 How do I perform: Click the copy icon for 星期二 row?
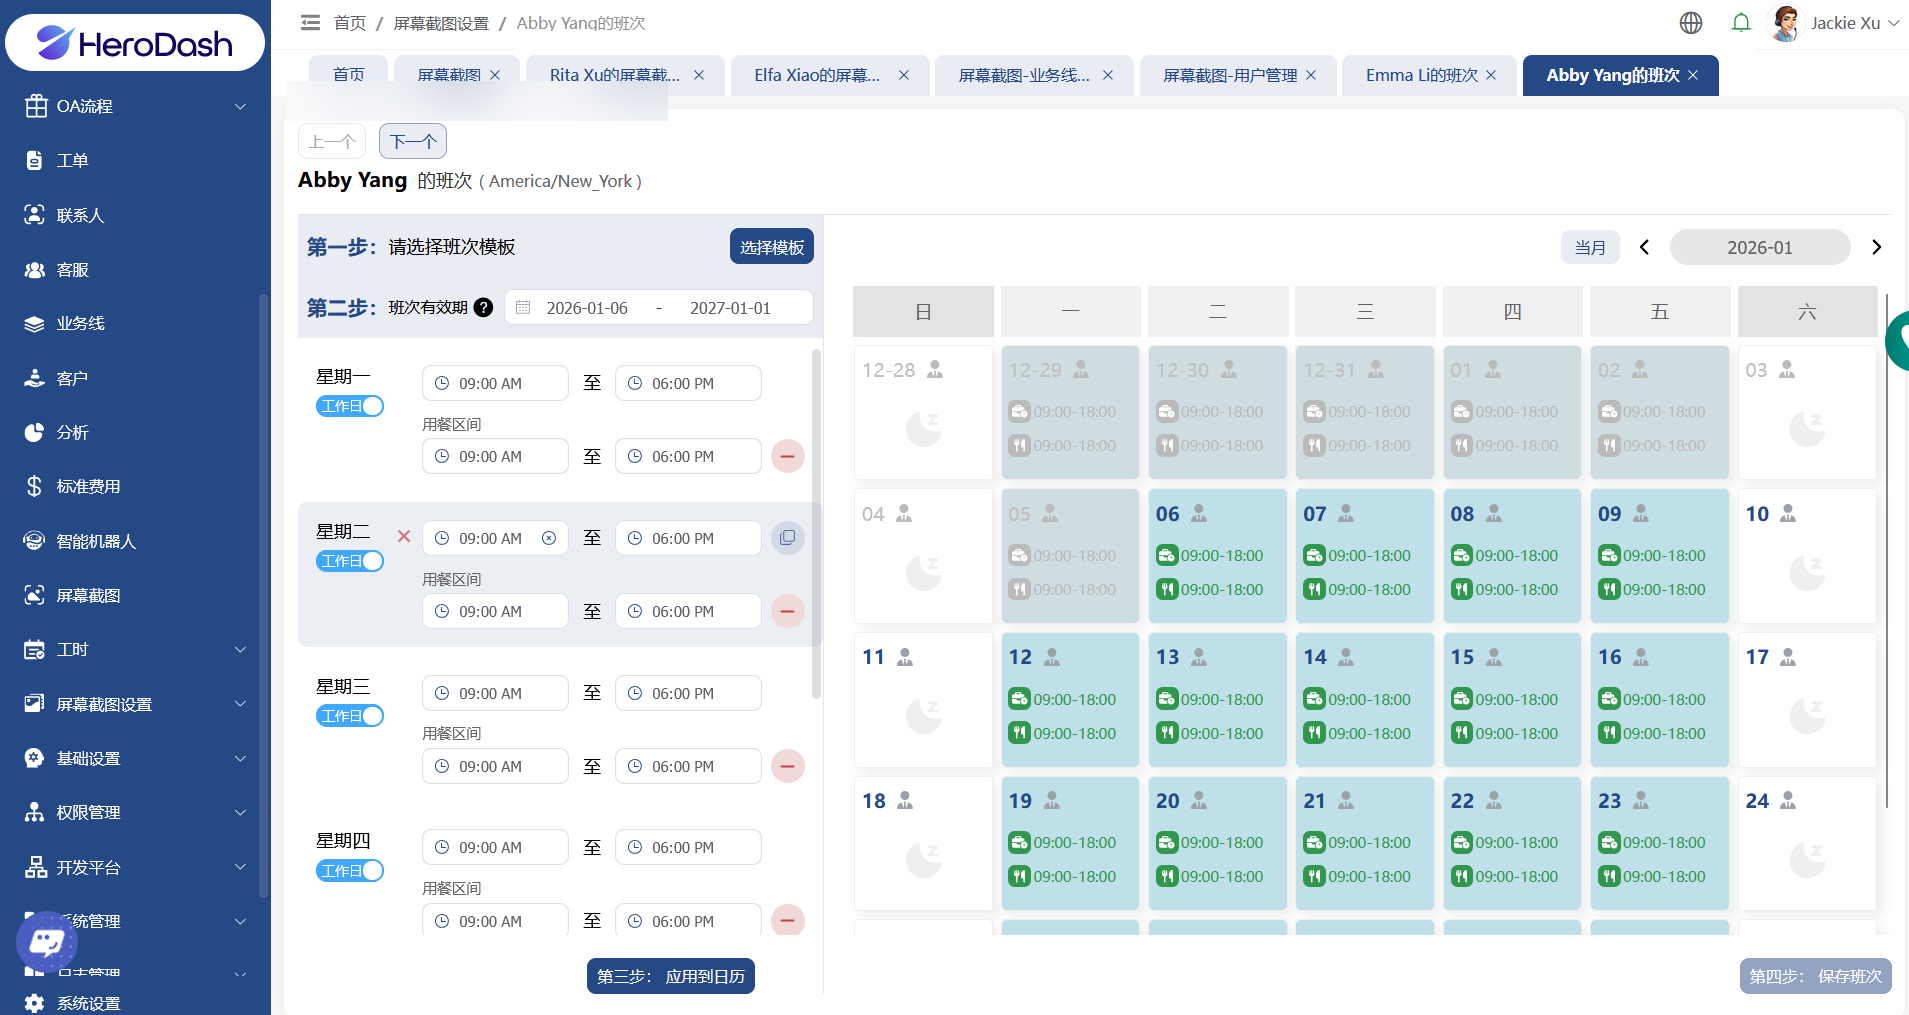[787, 538]
